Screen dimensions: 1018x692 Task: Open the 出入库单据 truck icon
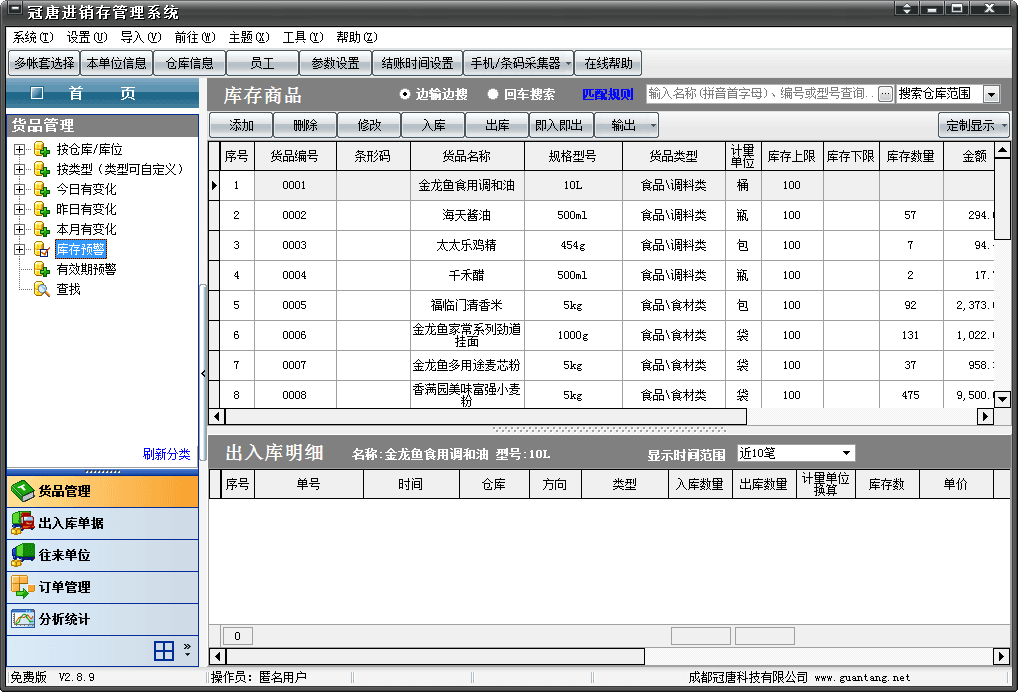click(x=23, y=523)
